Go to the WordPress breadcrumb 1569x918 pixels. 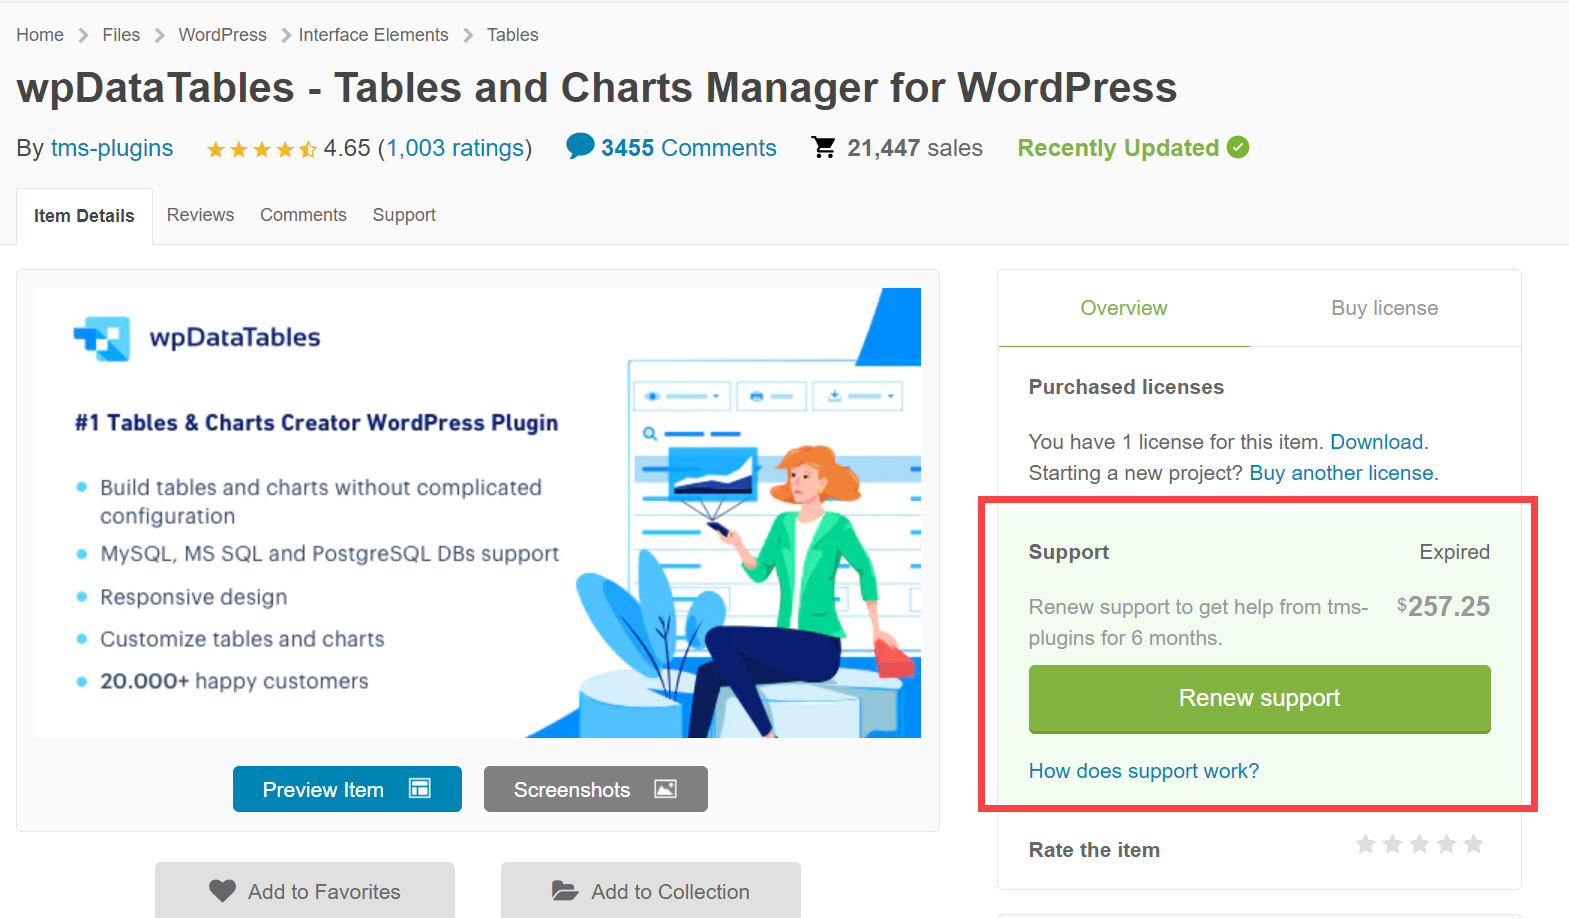point(222,35)
